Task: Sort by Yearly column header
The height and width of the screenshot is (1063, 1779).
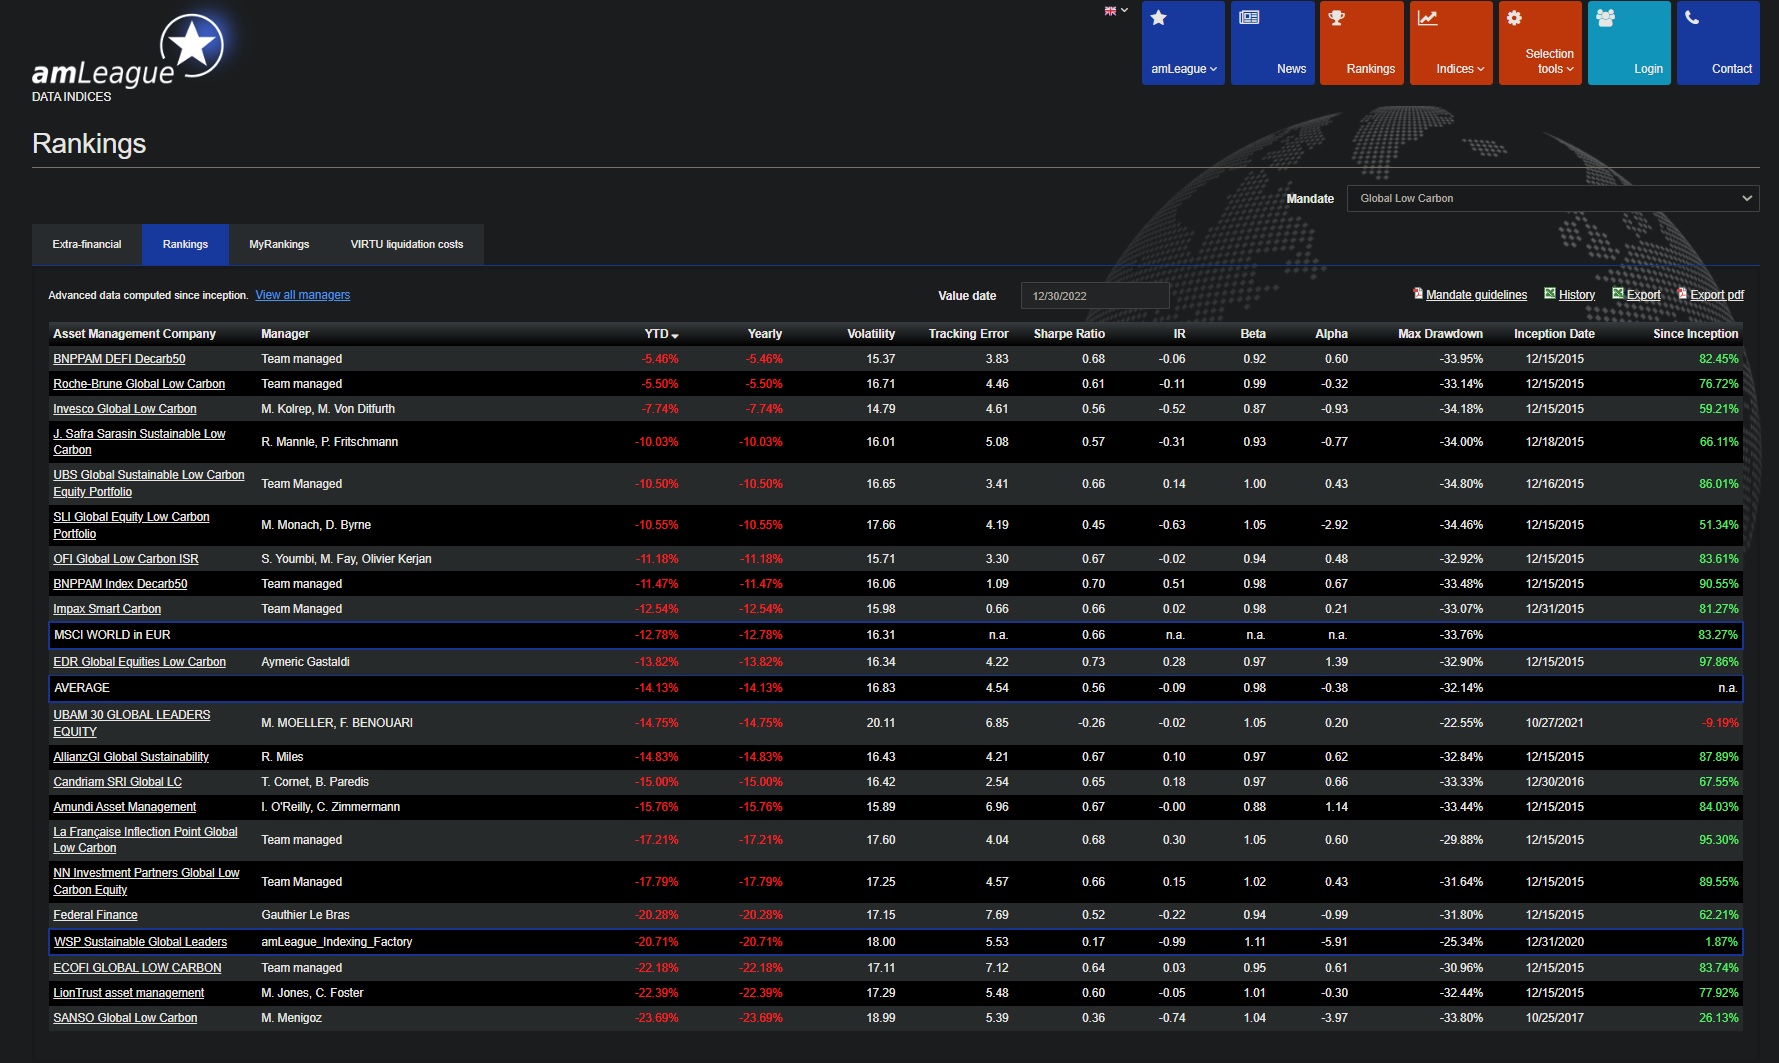Action: pyautogui.click(x=765, y=334)
